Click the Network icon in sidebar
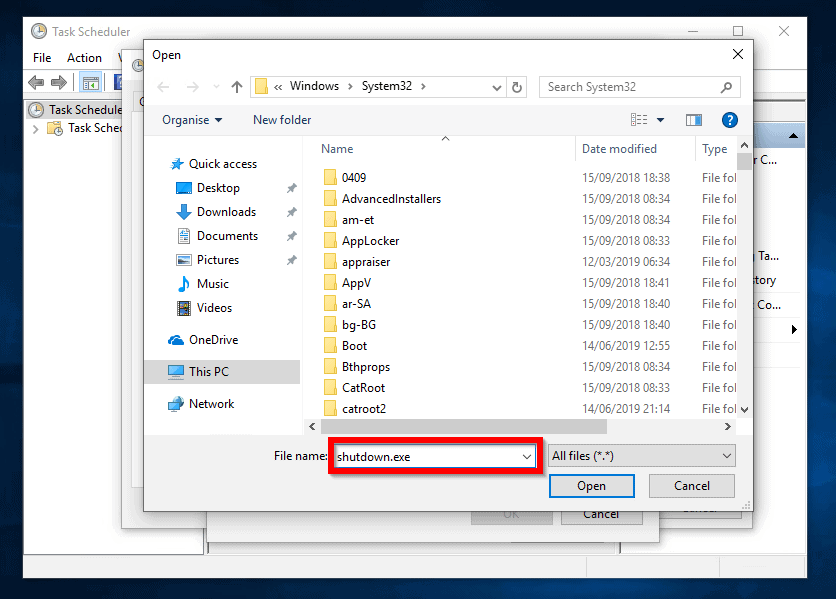 pyautogui.click(x=176, y=404)
